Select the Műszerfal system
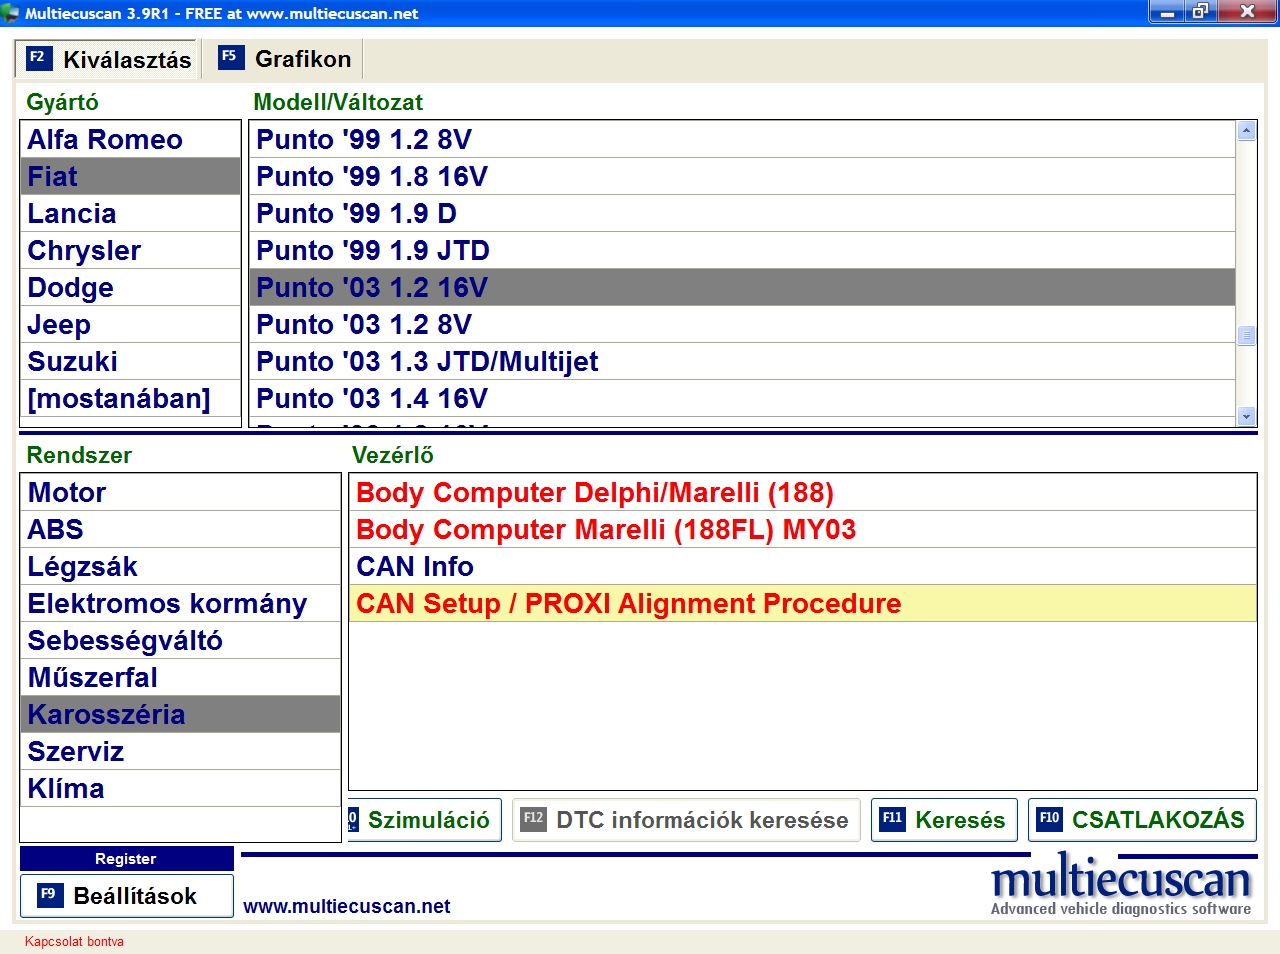This screenshot has width=1280, height=954. 181,677
